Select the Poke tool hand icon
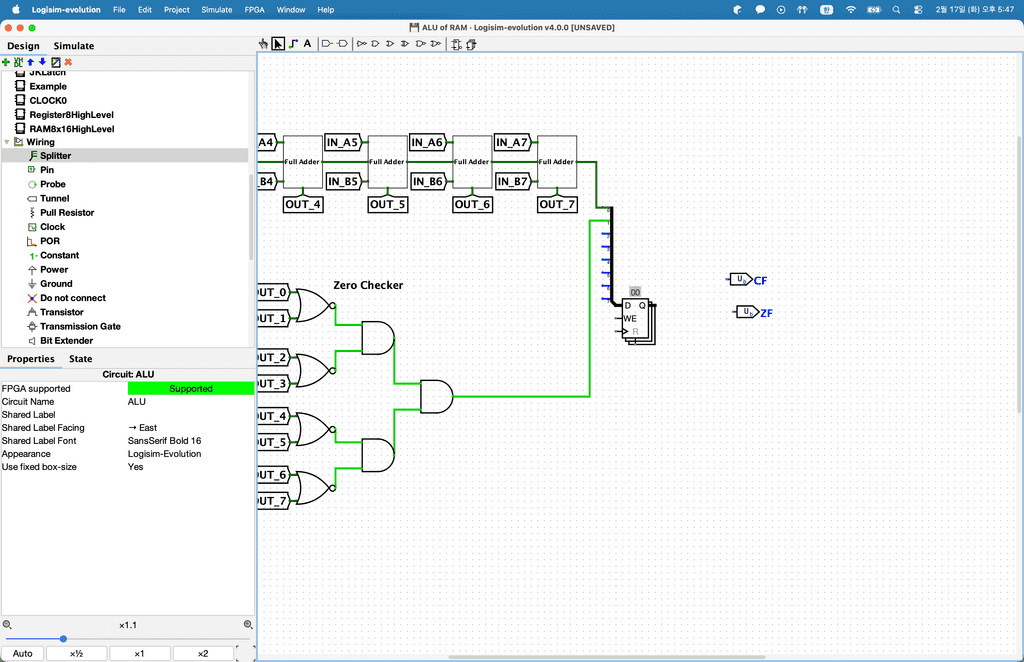This screenshot has height=662, width=1024. [264, 44]
